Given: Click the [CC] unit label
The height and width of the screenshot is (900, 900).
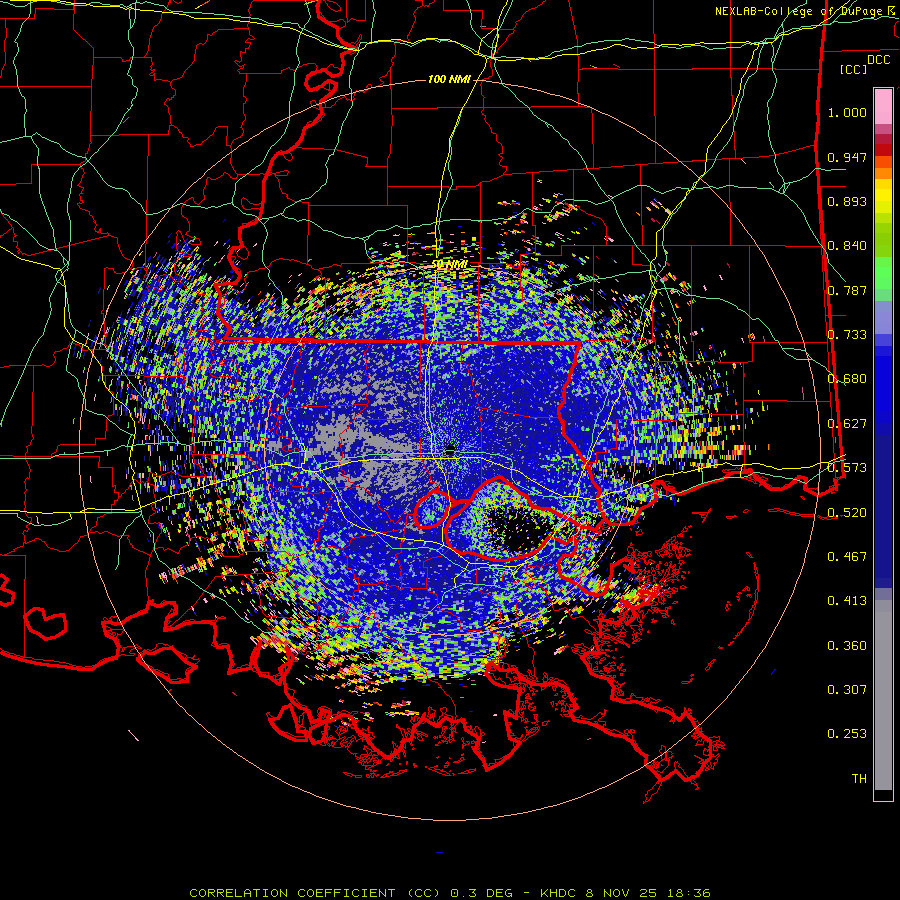Looking at the screenshot, I should [x=853, y=69].
